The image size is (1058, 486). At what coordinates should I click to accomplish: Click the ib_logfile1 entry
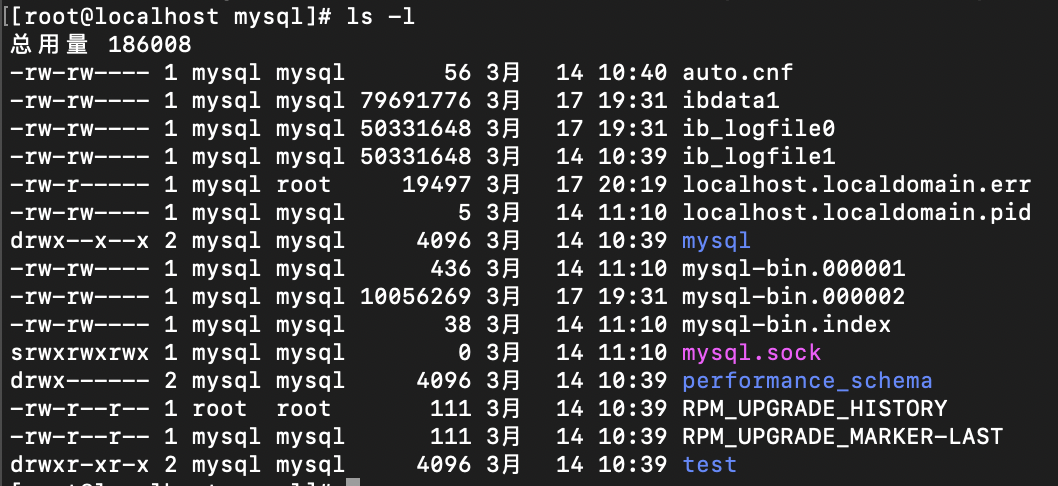tap(758, 157)
